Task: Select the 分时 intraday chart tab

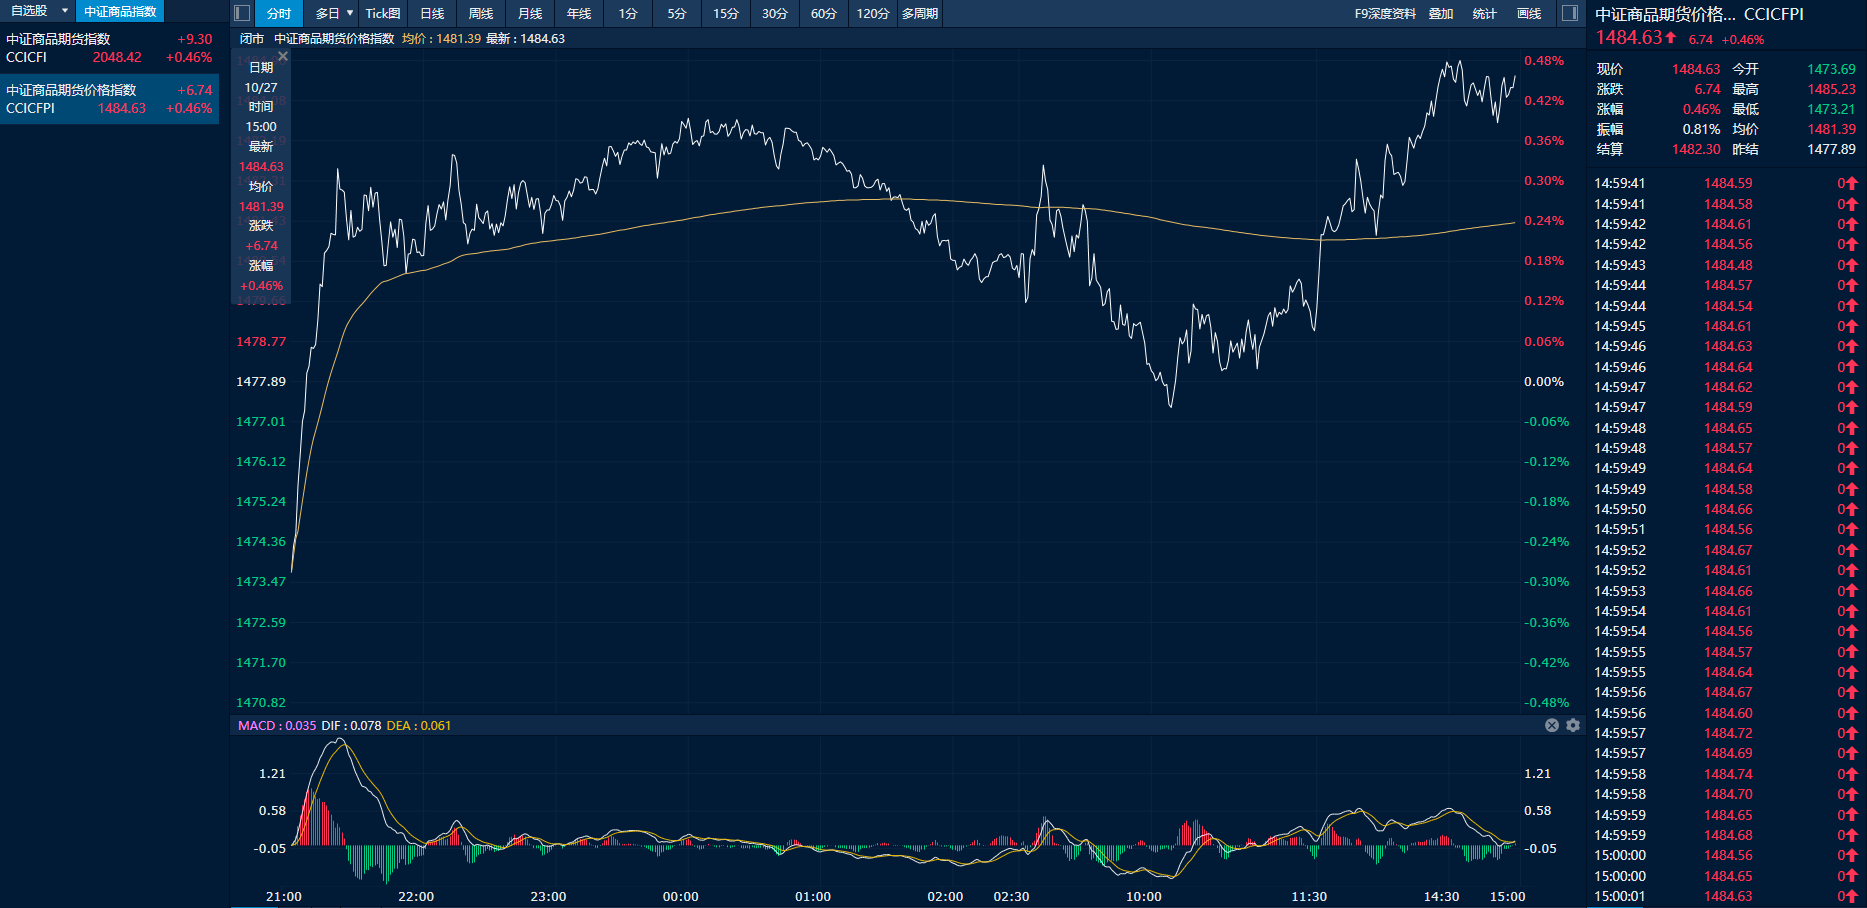Action: [x=279, y=13]
